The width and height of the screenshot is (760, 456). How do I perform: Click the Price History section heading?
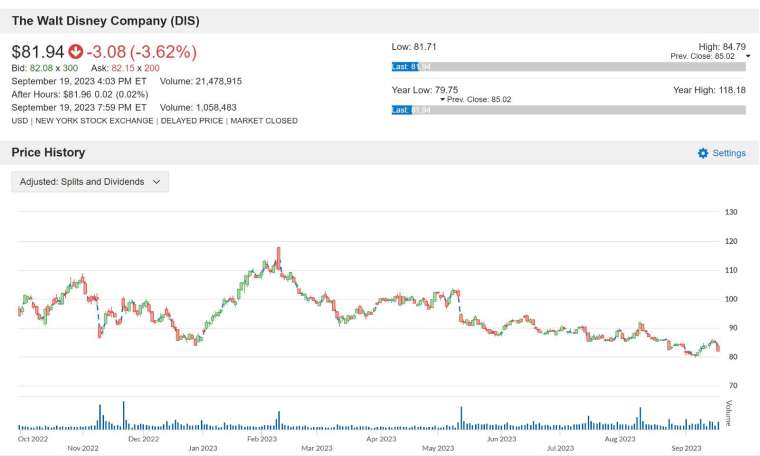[x=48, y=153]
